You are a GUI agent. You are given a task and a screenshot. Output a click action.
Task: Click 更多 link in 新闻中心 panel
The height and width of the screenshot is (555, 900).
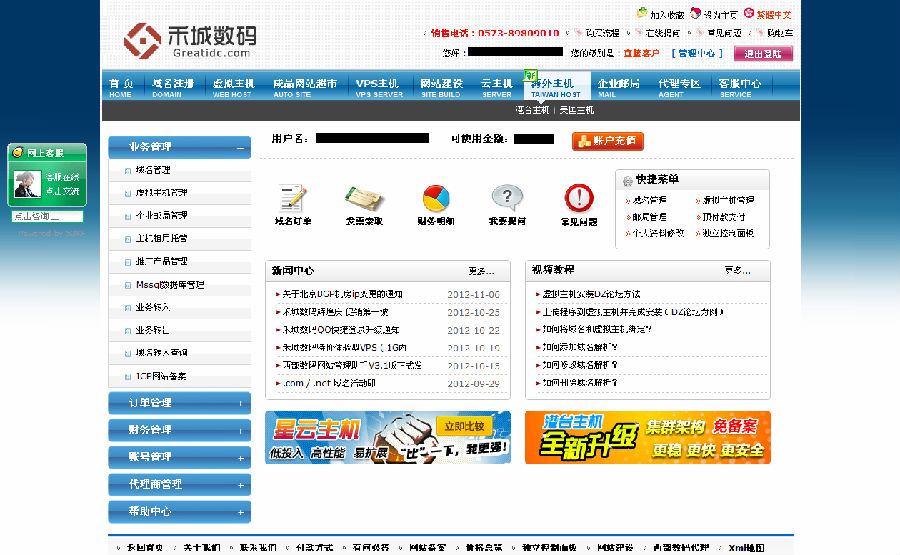(x=481, y=270)
